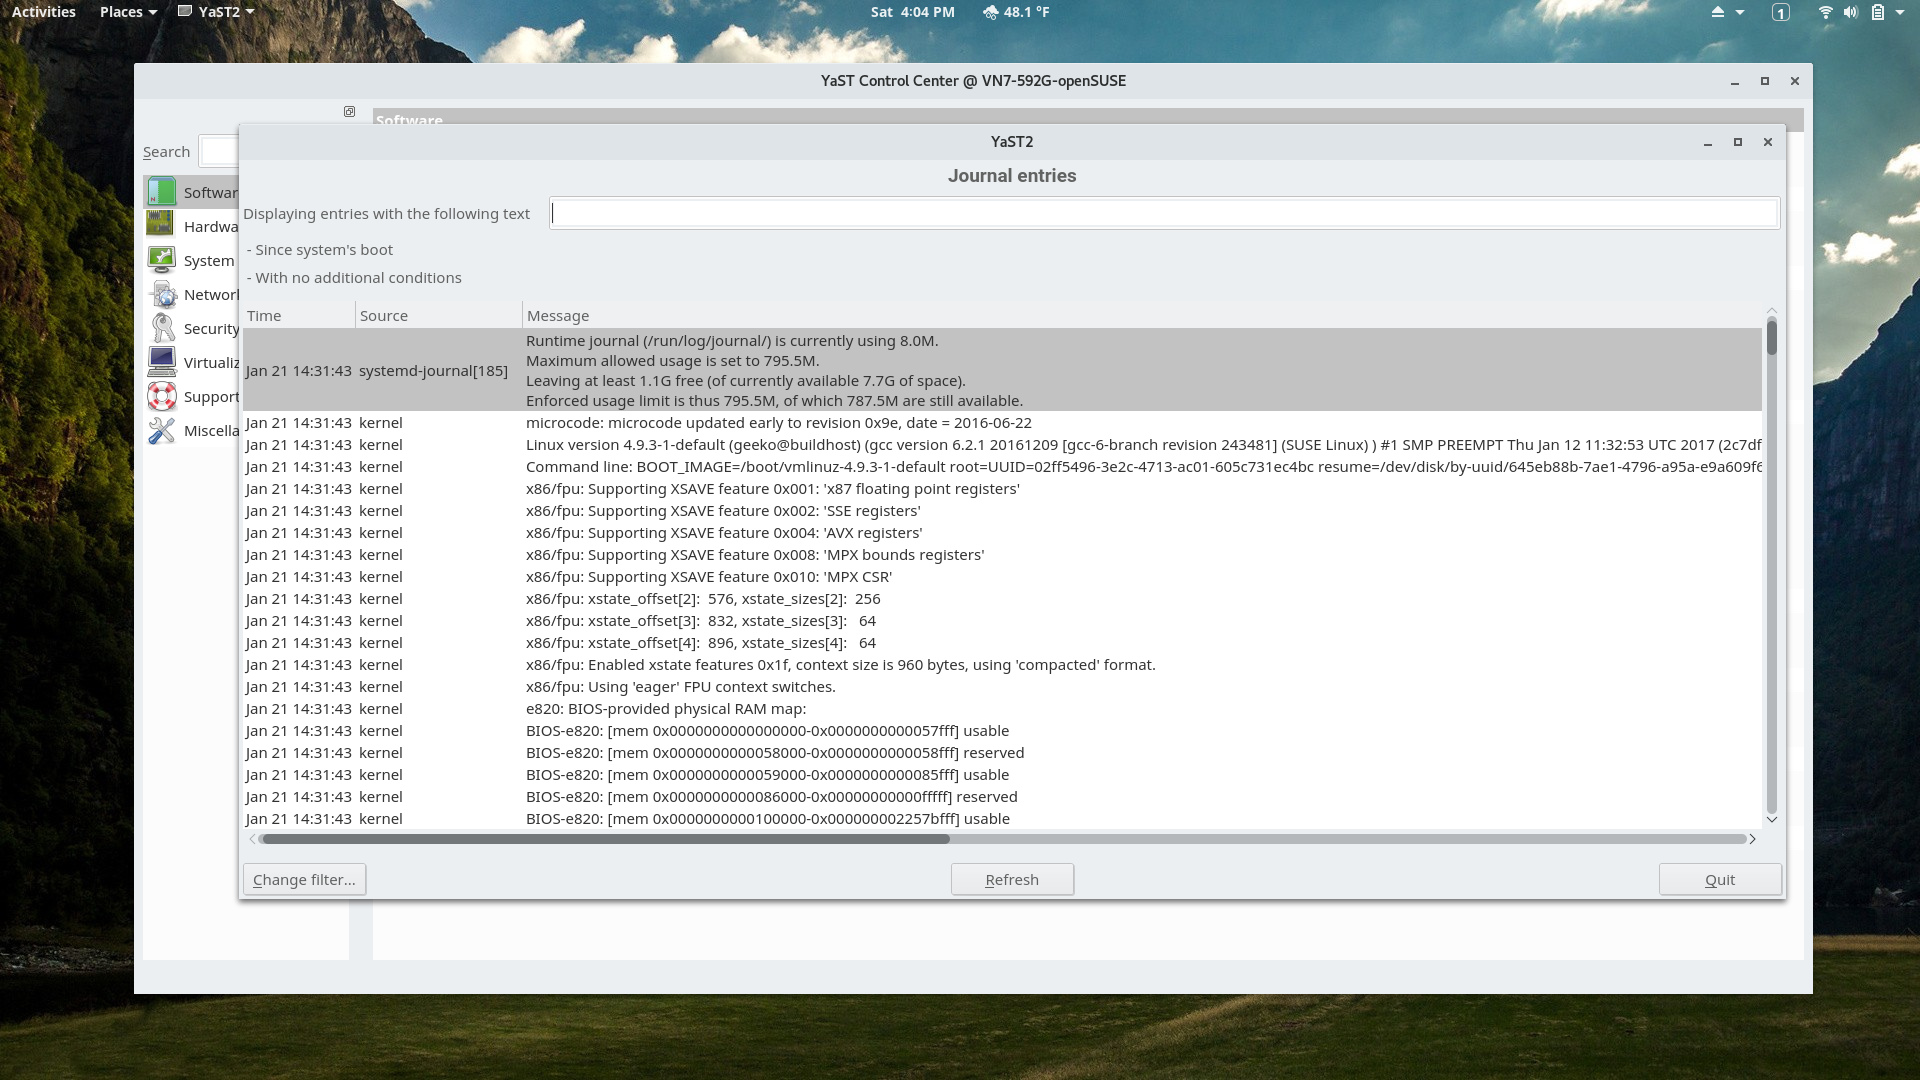Screen dimensions: 1920x1080
Task: Click volume speaker icon in top bar
Action: pos(1851,12)
